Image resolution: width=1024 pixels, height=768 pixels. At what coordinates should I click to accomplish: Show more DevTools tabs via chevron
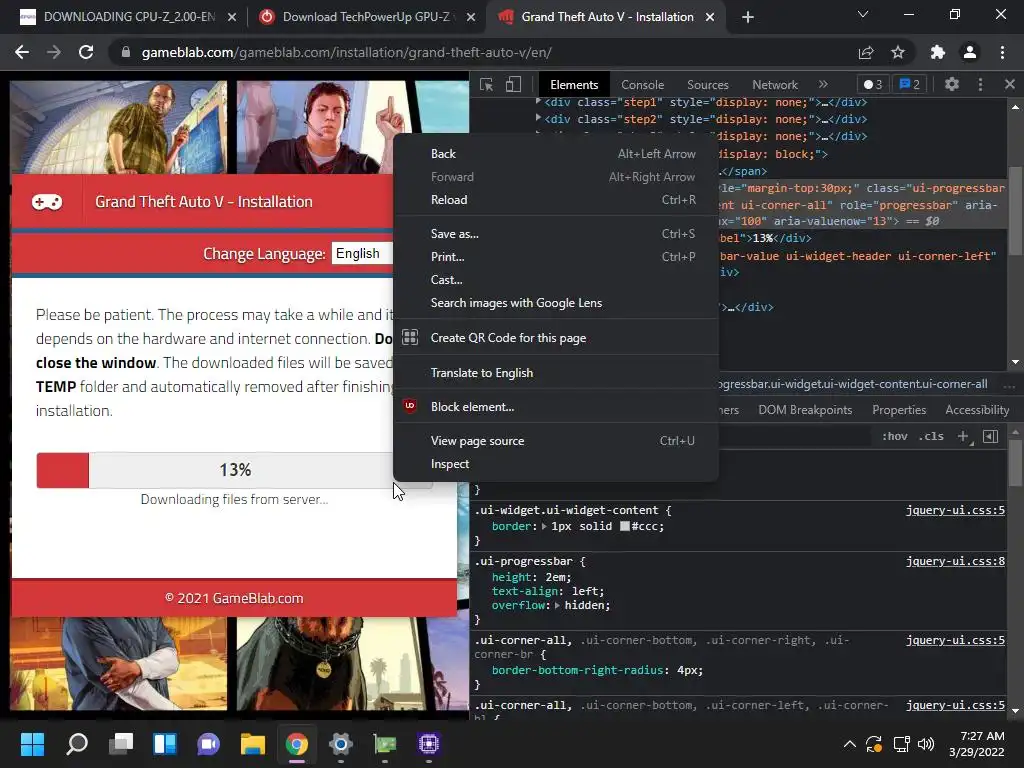pos(823,84)
